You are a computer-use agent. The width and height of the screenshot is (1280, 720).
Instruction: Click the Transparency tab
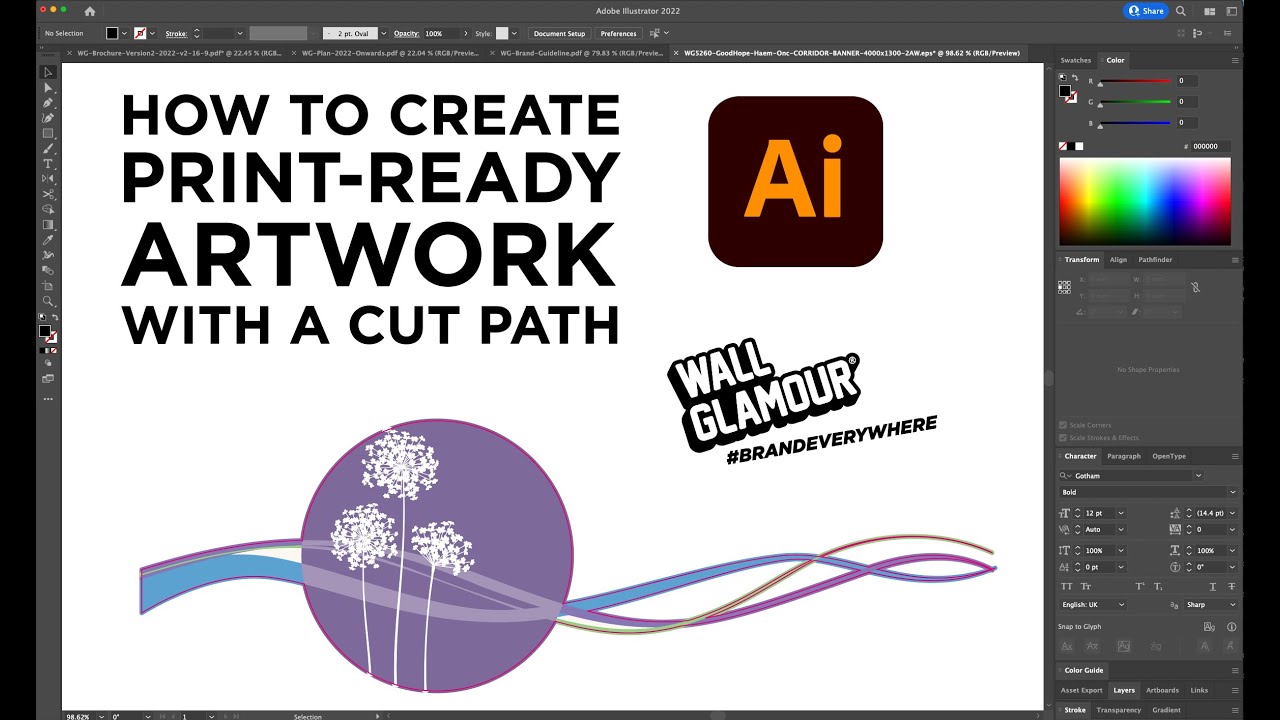click(1118, 710)
